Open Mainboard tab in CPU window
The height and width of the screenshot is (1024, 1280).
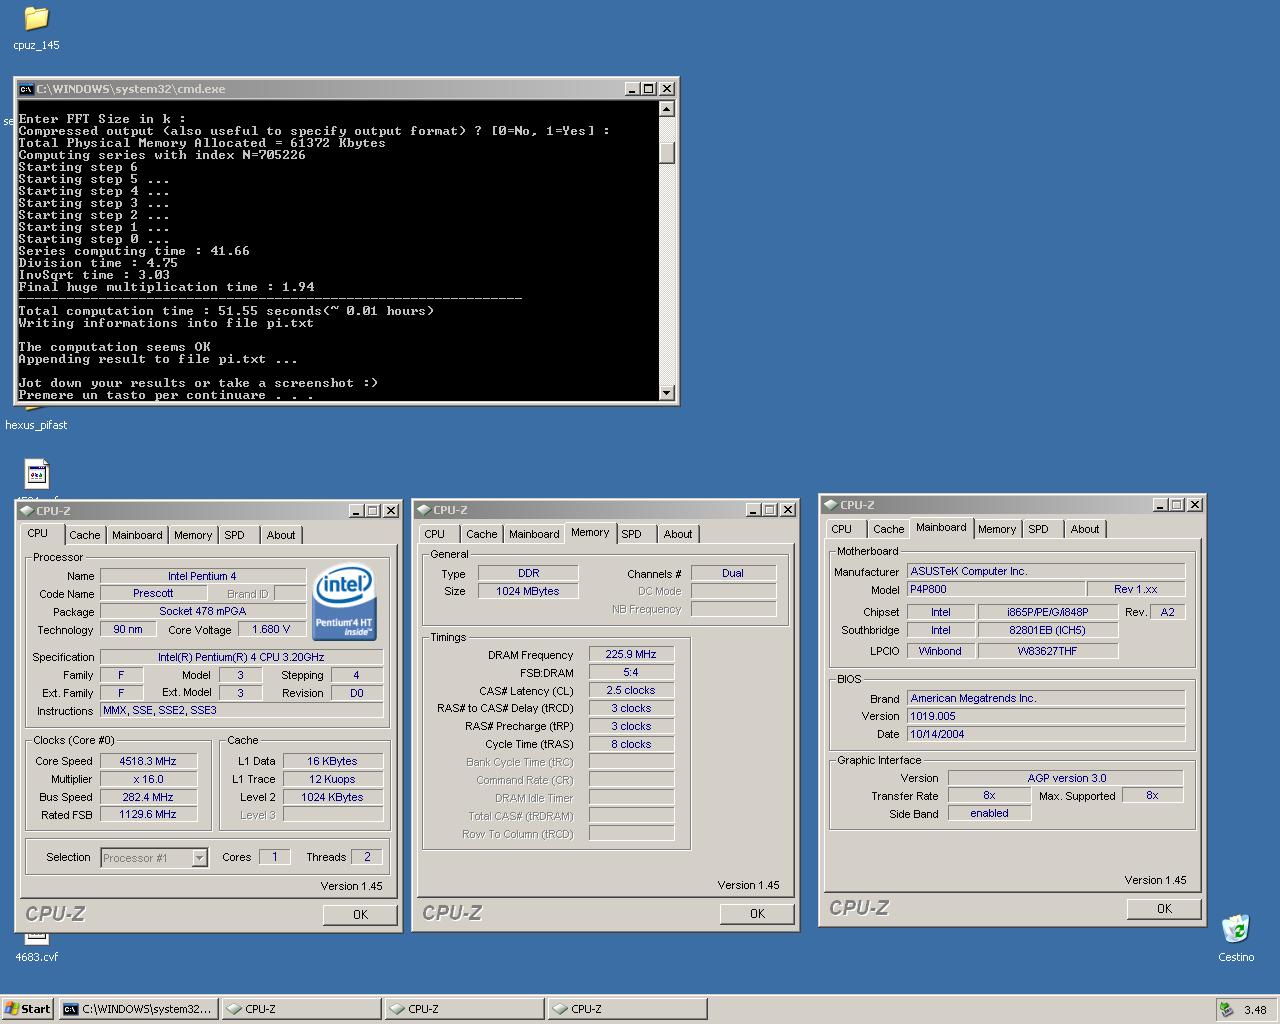coord(137,535)
